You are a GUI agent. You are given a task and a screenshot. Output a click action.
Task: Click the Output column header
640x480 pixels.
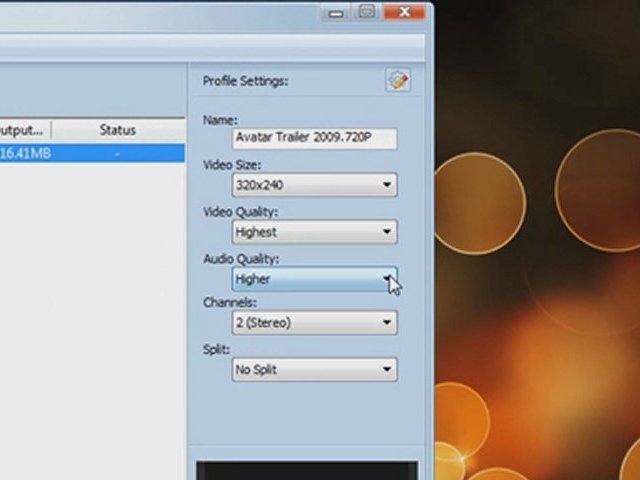24,130
